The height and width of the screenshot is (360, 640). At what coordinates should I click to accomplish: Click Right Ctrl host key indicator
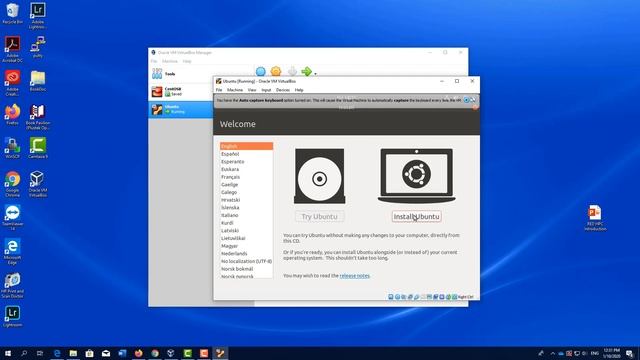[465, 297]
